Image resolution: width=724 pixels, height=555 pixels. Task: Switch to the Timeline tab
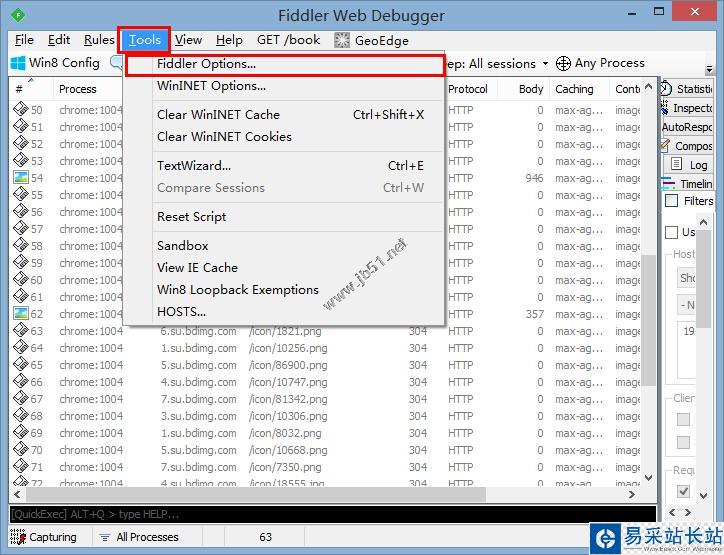(x=687, y=184)
